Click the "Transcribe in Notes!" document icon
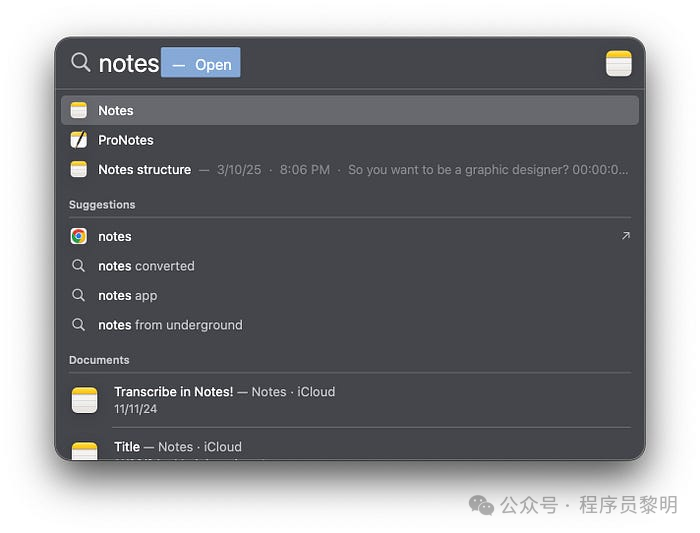The height and width of the screenshot is (533, 700). (84, 400)
